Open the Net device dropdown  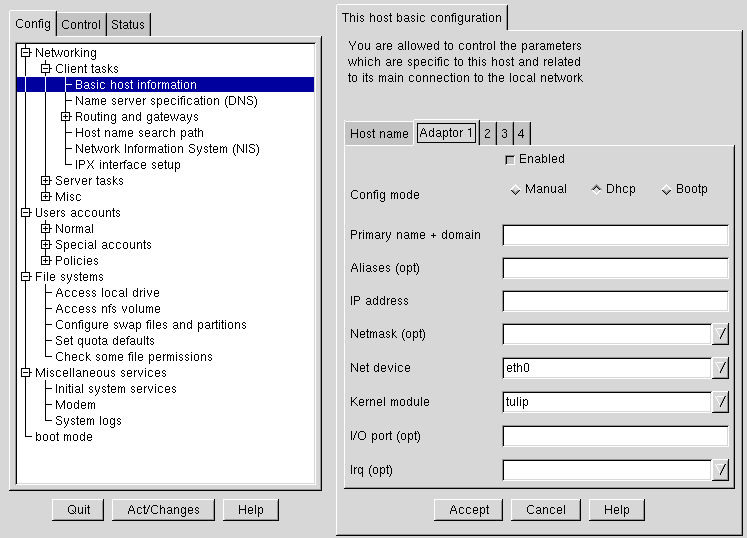(720, 369)
